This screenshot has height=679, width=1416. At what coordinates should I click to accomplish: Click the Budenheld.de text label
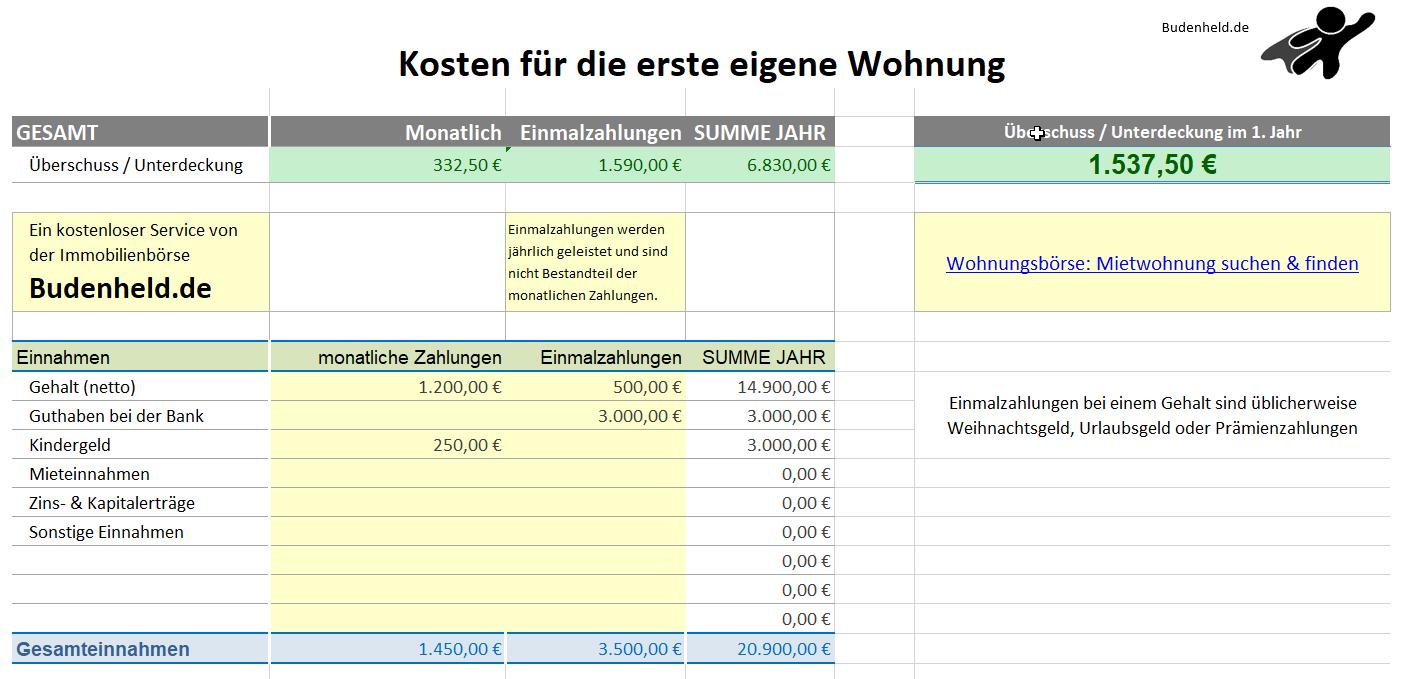(x=1204, y=26)
